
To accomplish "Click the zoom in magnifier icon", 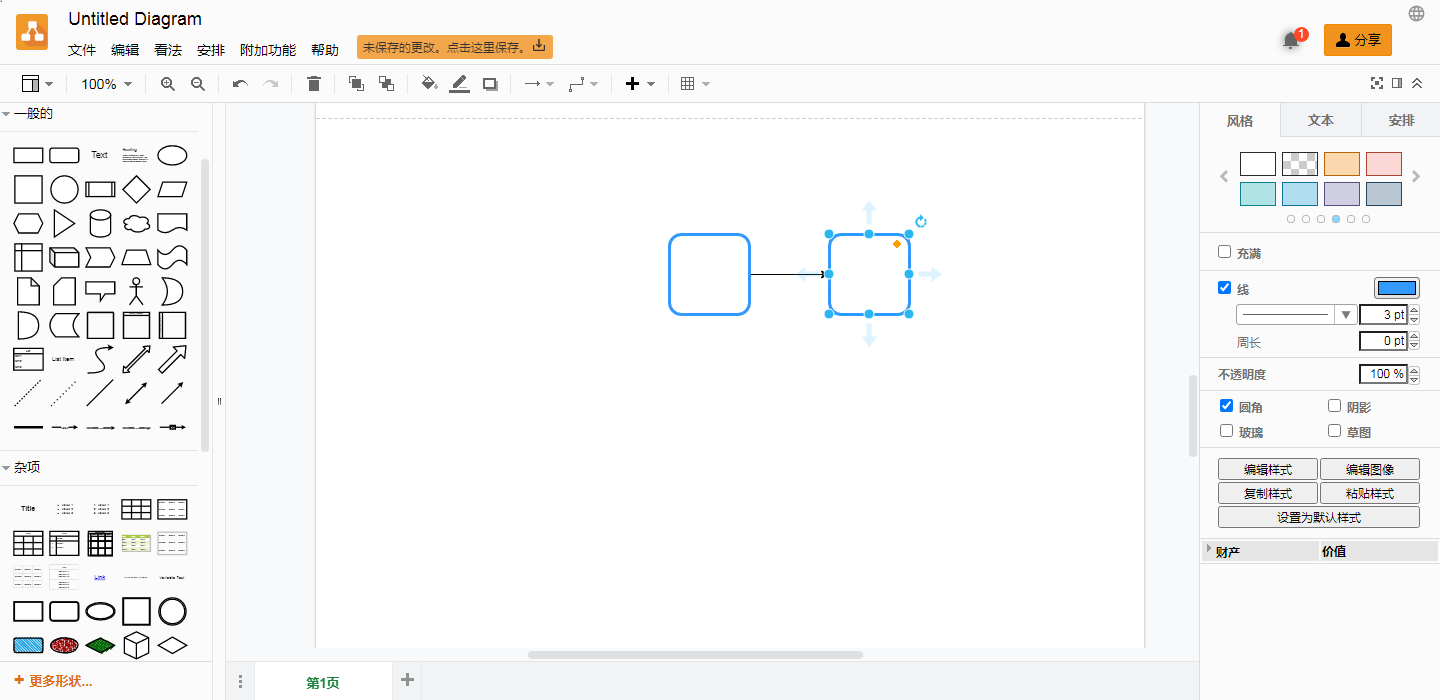I will [168, 84].
